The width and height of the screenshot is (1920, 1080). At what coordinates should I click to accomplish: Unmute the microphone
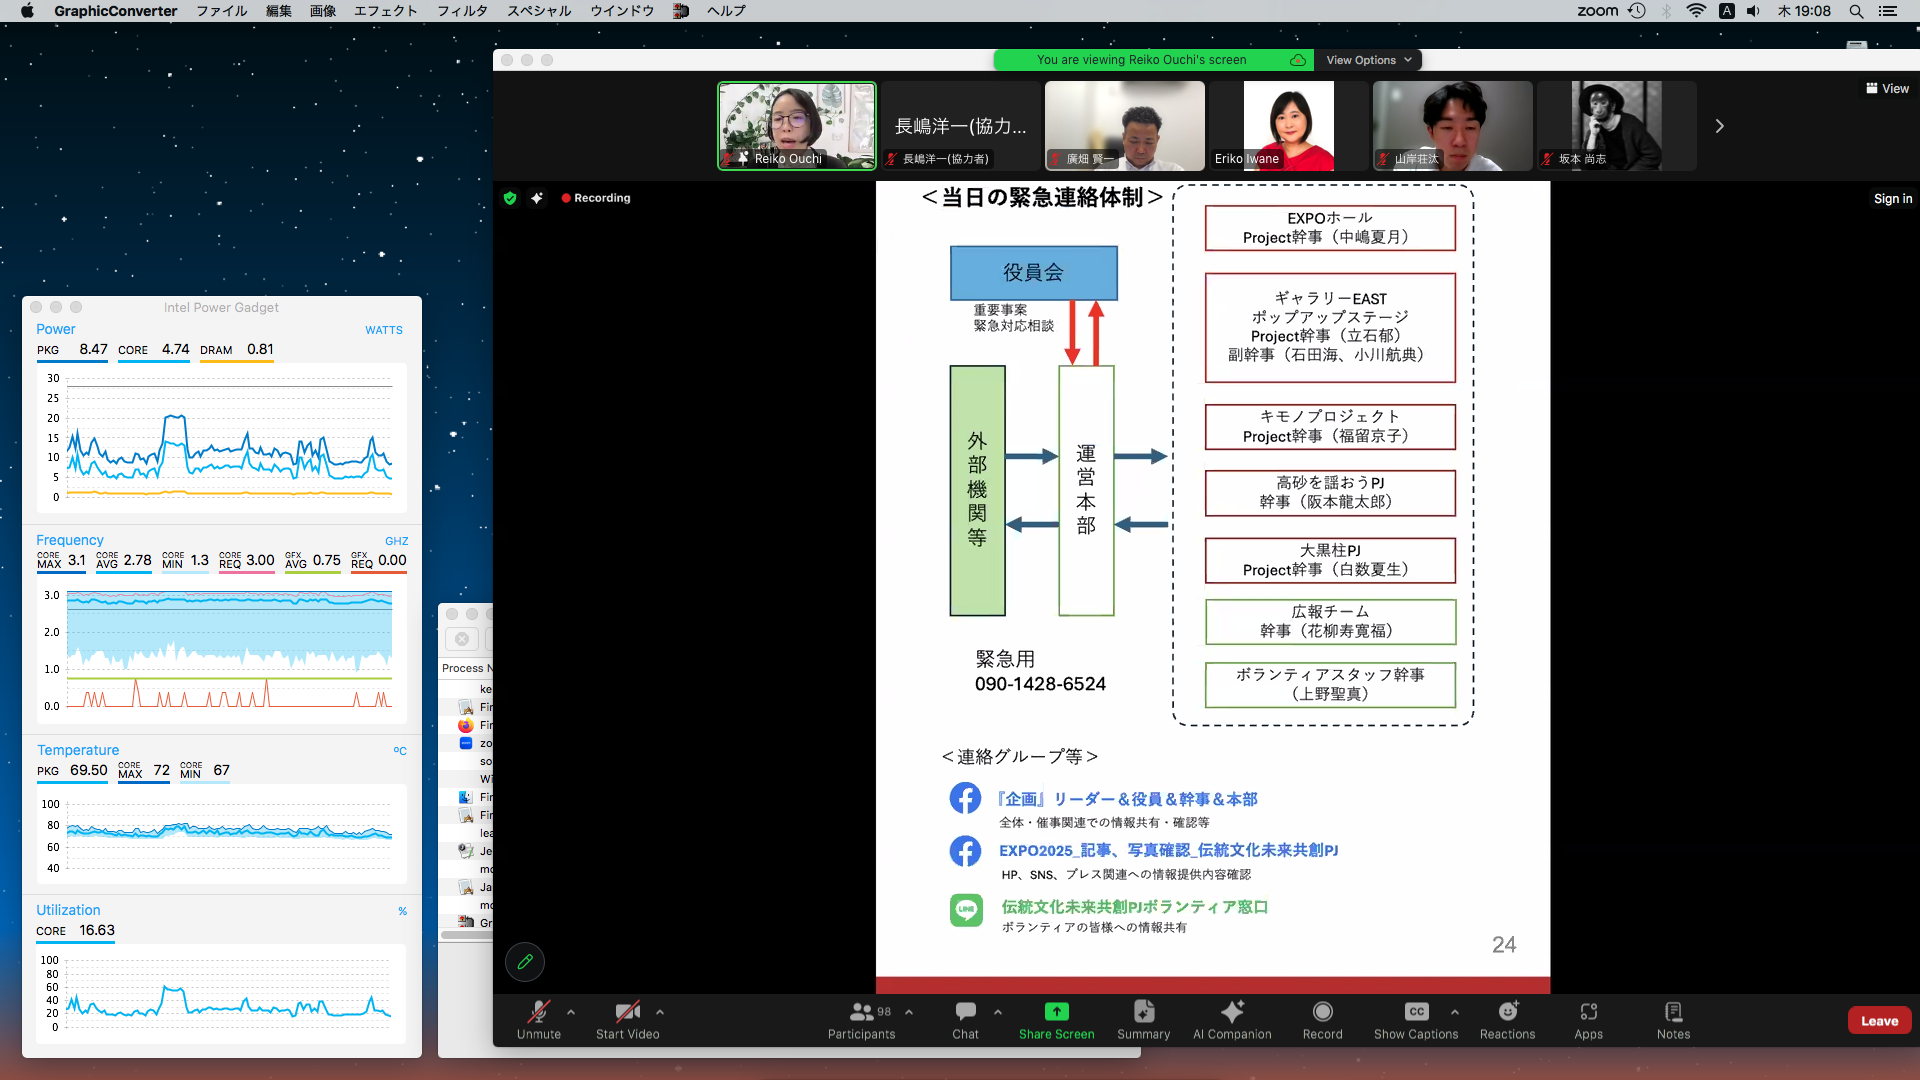pos(538,1012)
